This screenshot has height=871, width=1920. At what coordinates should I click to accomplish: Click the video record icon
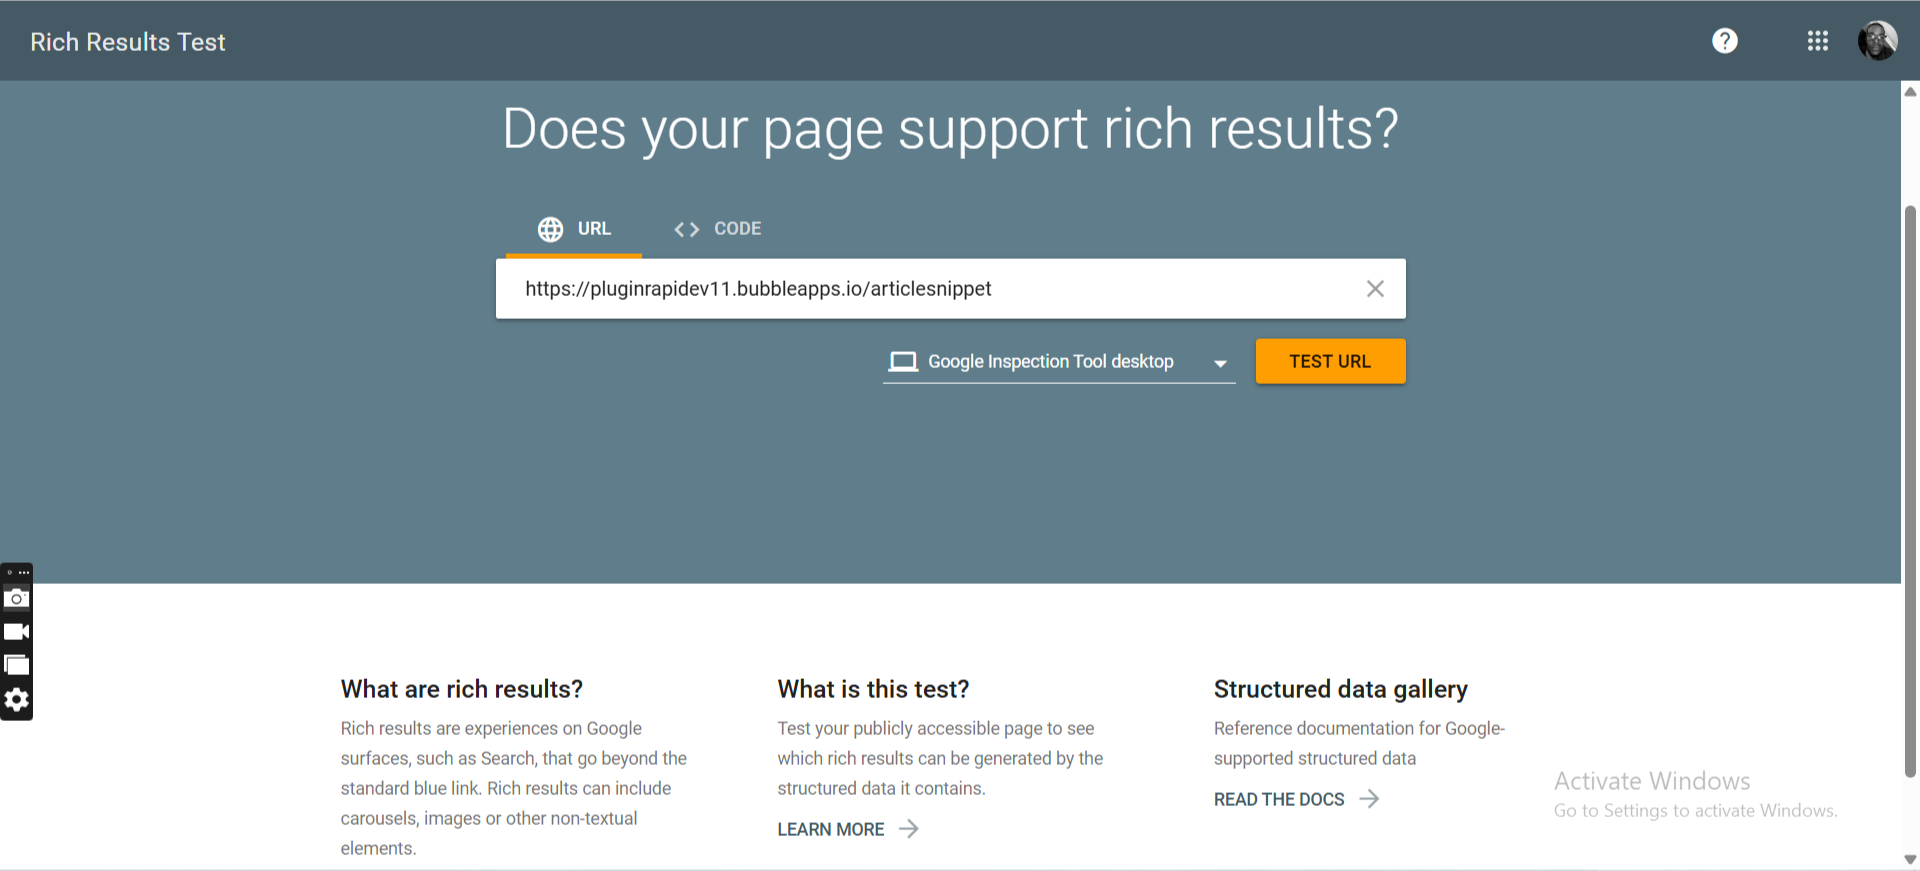(x=17, y=632)
